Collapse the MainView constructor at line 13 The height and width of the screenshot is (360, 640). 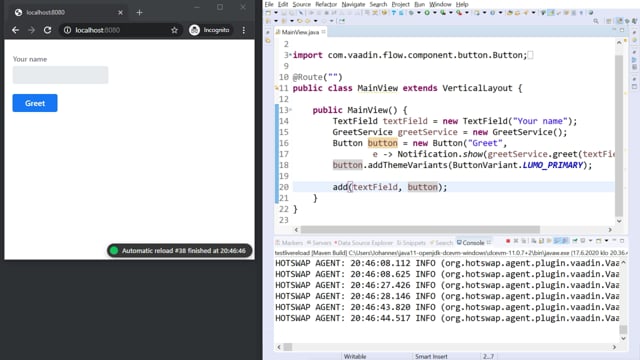pyautogui.click(x=291, y=110)
